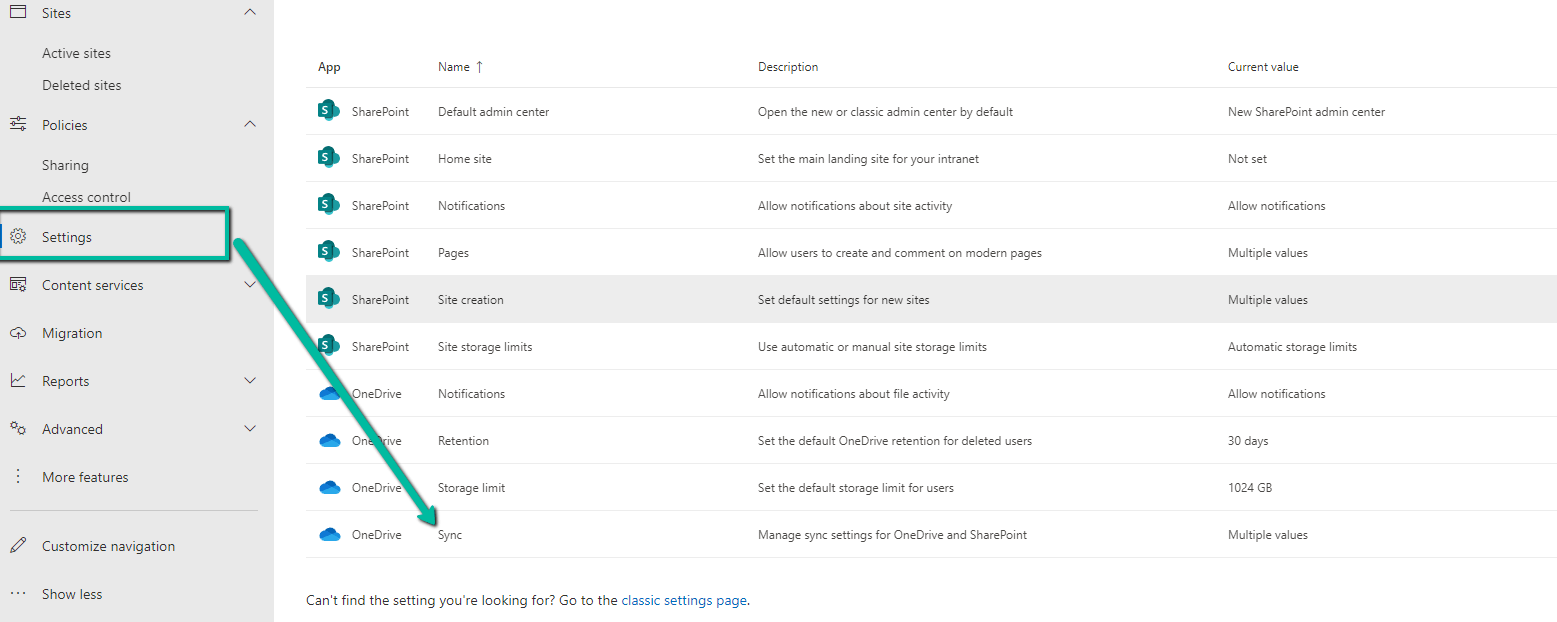This screenshot has height=622, width=1557.
Task: Collapse the Sites section chevron
Action: 250,13
